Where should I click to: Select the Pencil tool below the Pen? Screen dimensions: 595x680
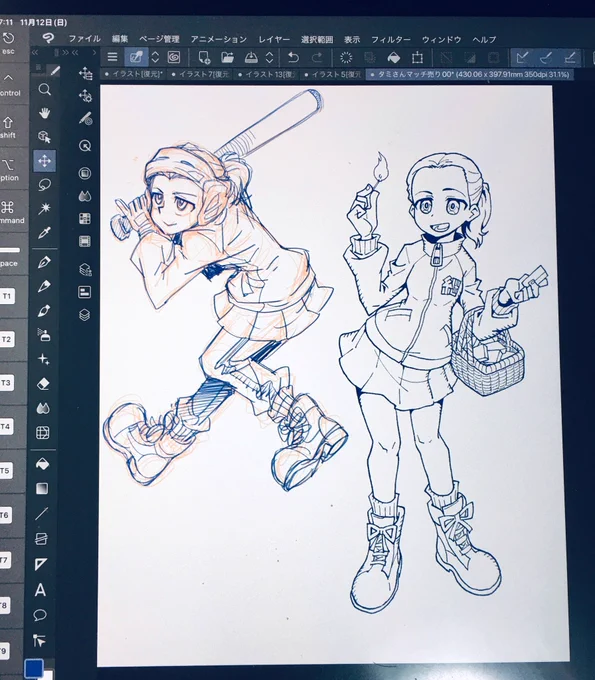44,286
